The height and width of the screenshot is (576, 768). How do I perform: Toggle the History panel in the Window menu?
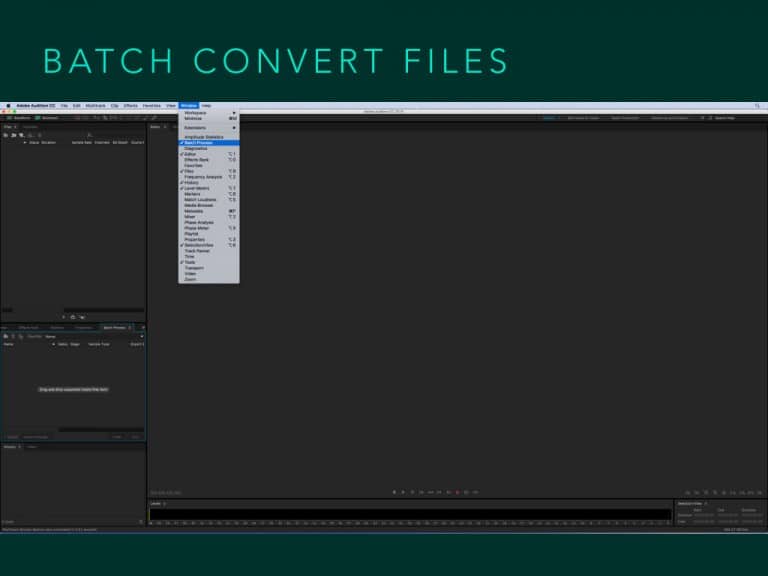209,182
